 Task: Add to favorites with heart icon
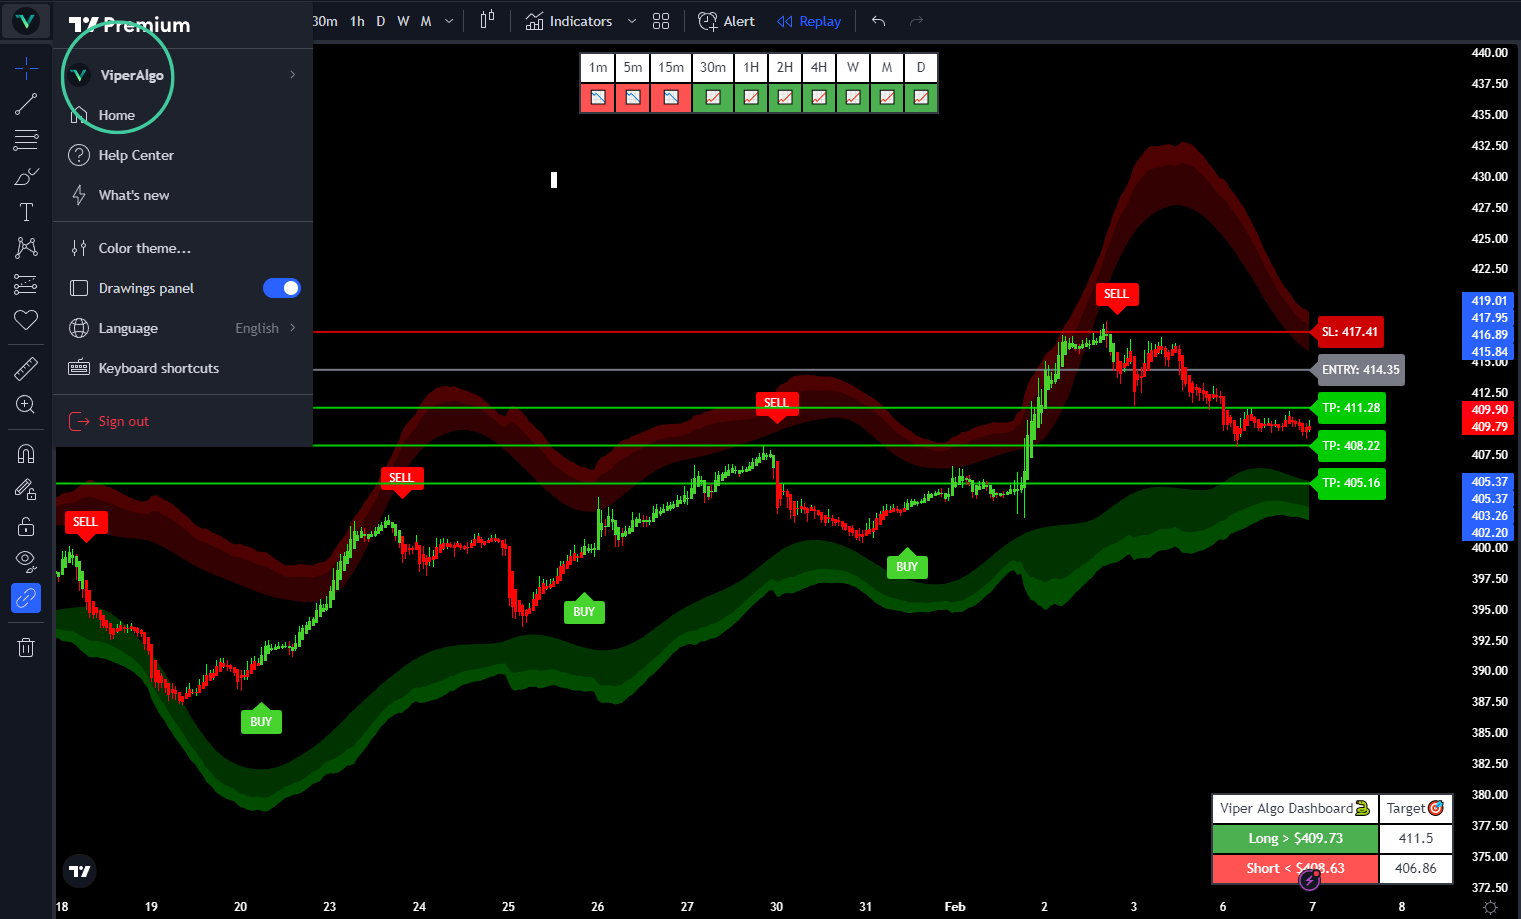[26, 320]
